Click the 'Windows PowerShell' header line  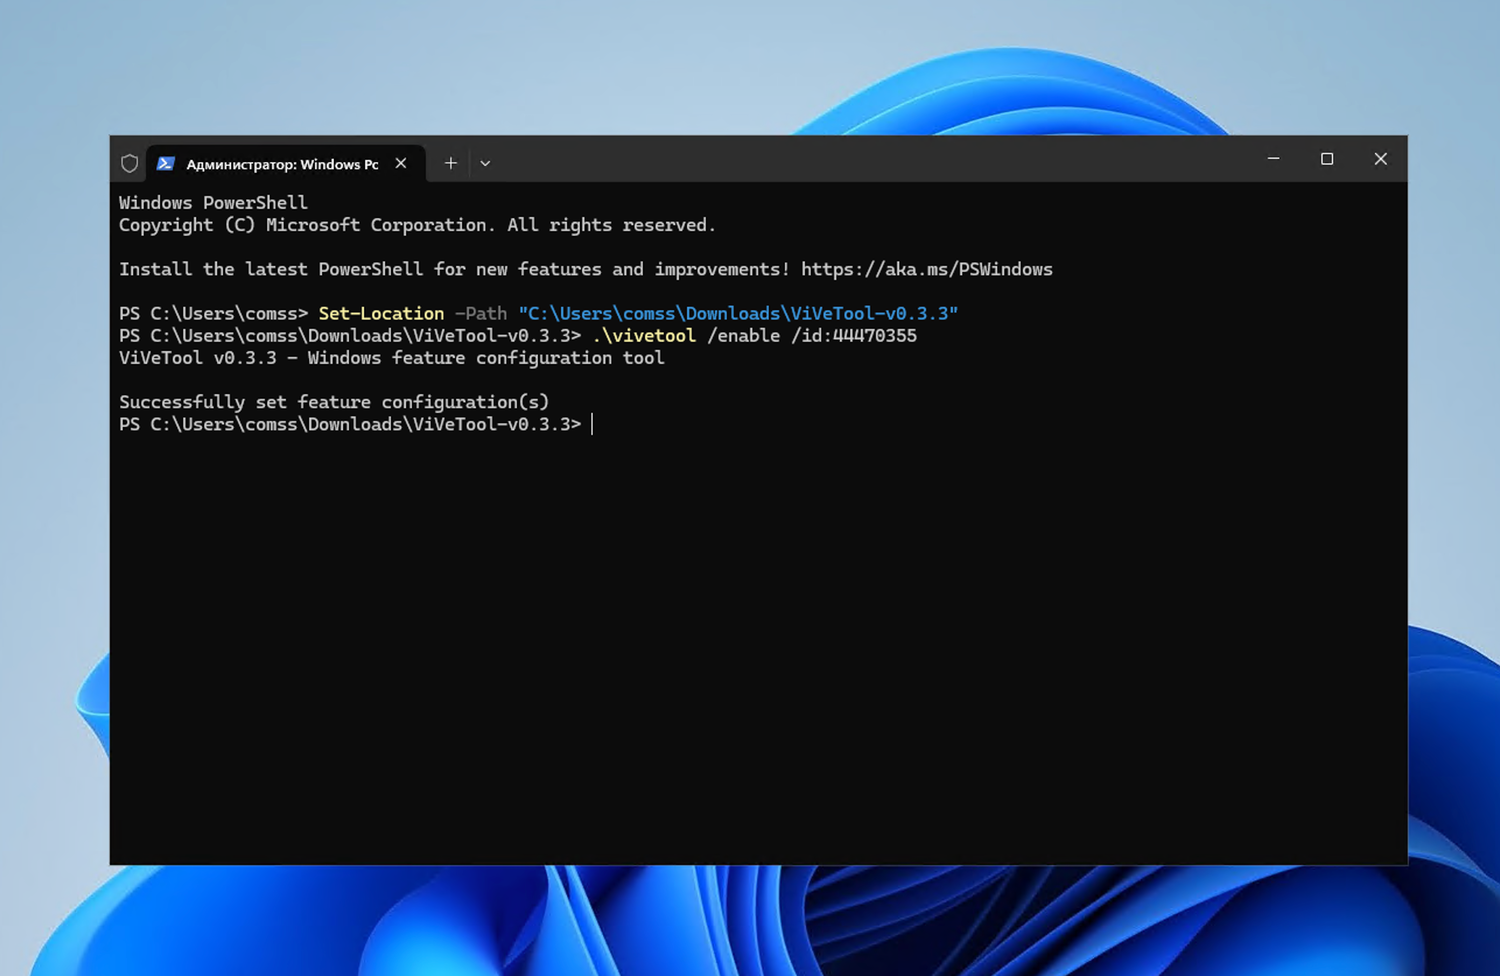click(x=213, y=203)
